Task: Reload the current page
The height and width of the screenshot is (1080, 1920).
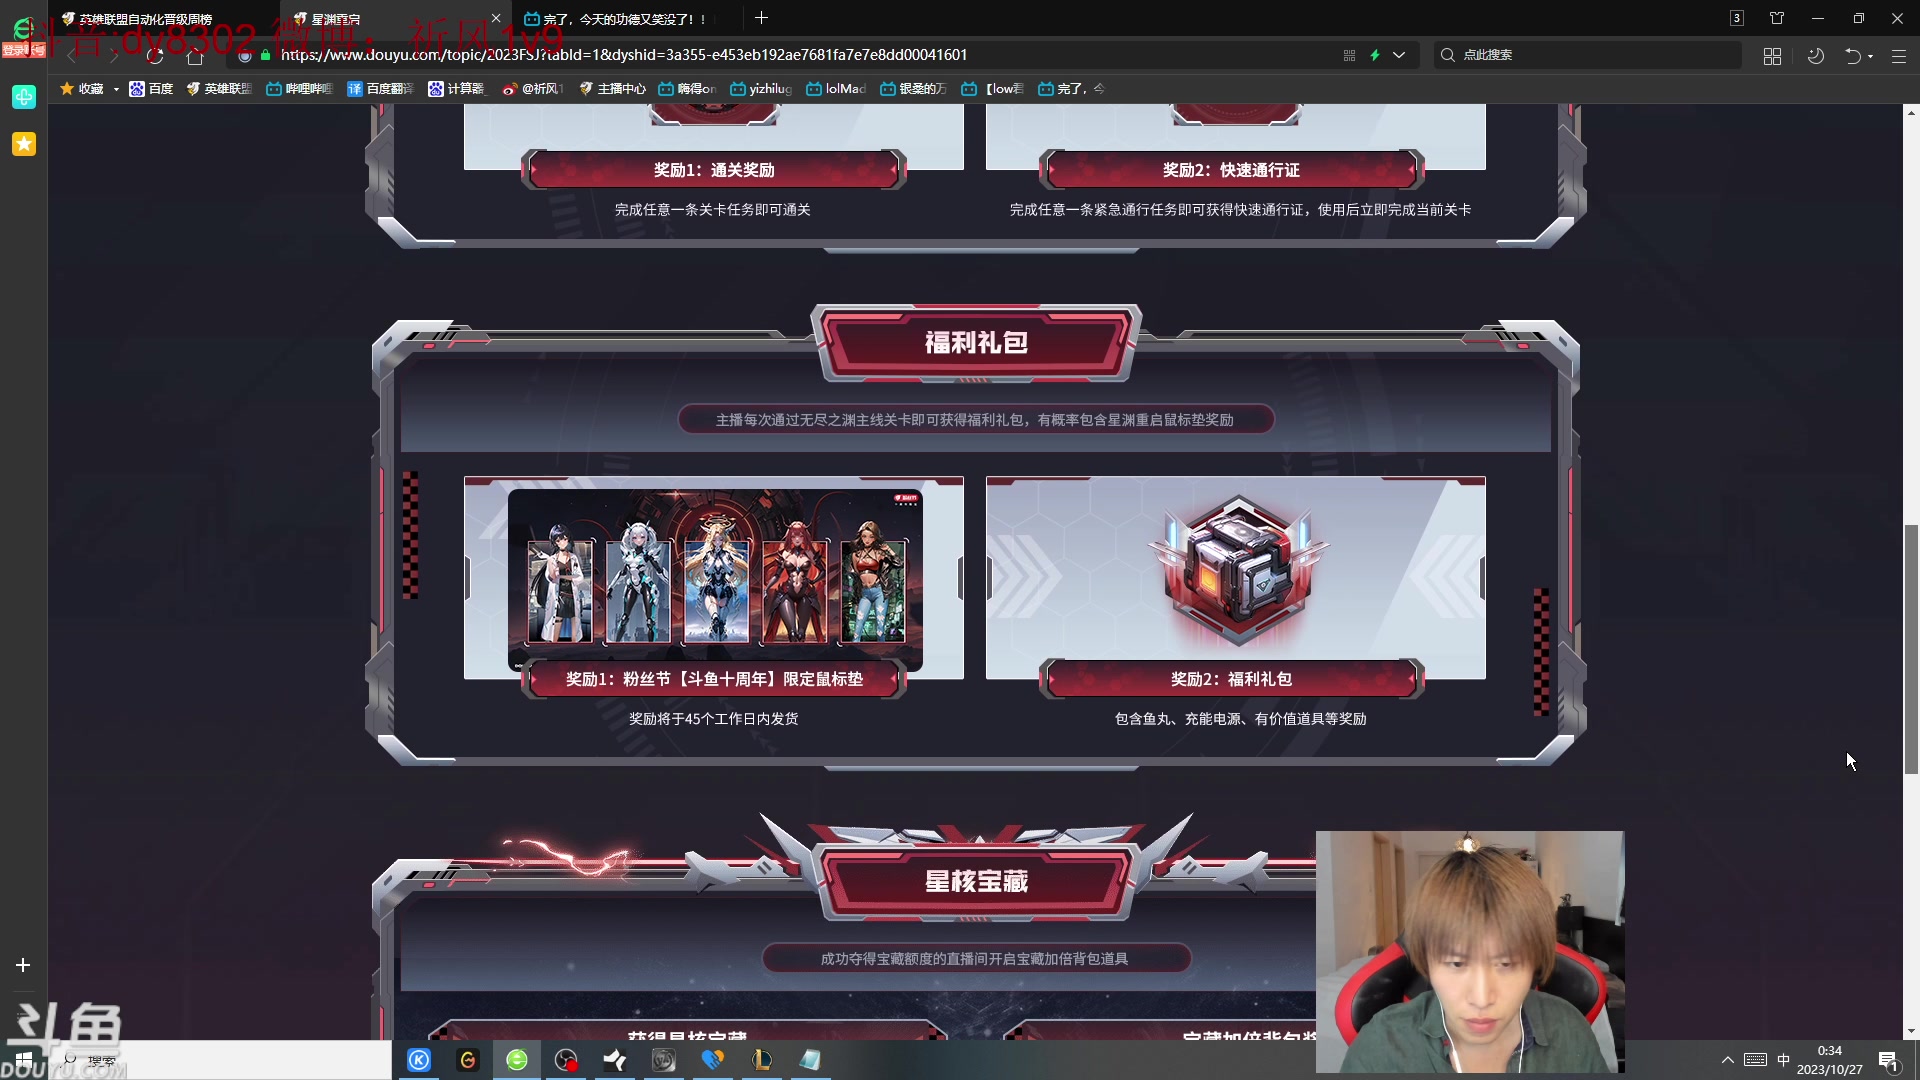Action: coord(155,55)
